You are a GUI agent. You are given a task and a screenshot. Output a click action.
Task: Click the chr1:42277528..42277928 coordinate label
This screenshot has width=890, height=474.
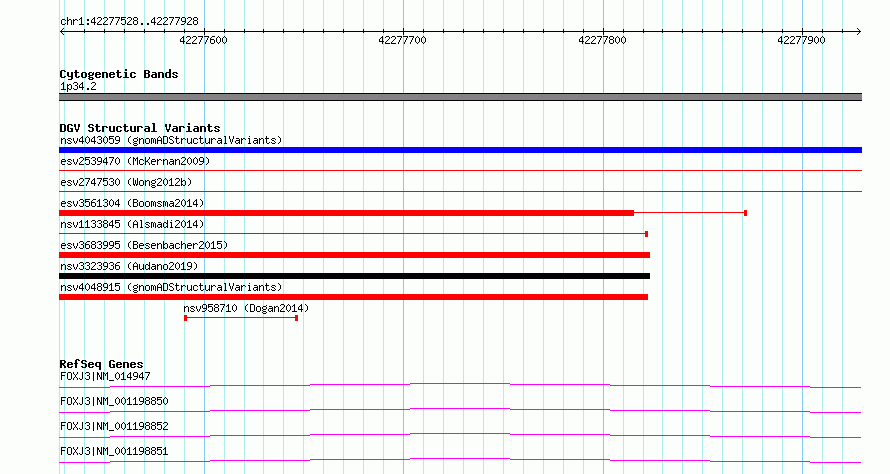[x=129, y=22]
